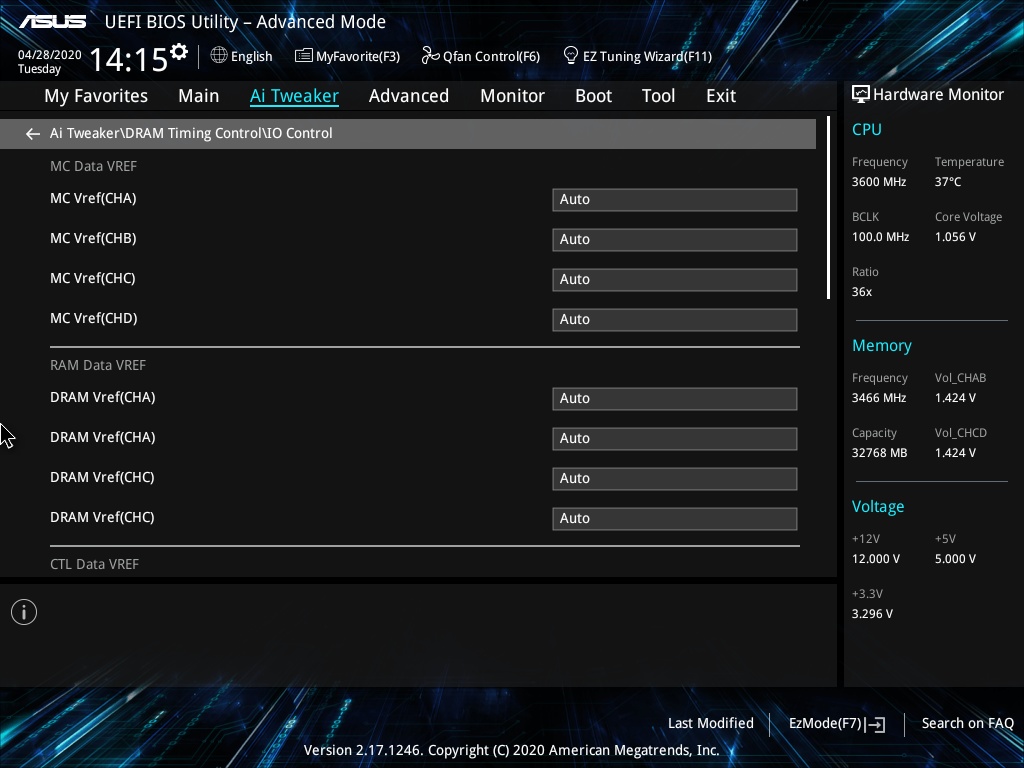The image size is (1024, 768).
Task: Click the date 04/28/2020
Action: tap(50, 55)
